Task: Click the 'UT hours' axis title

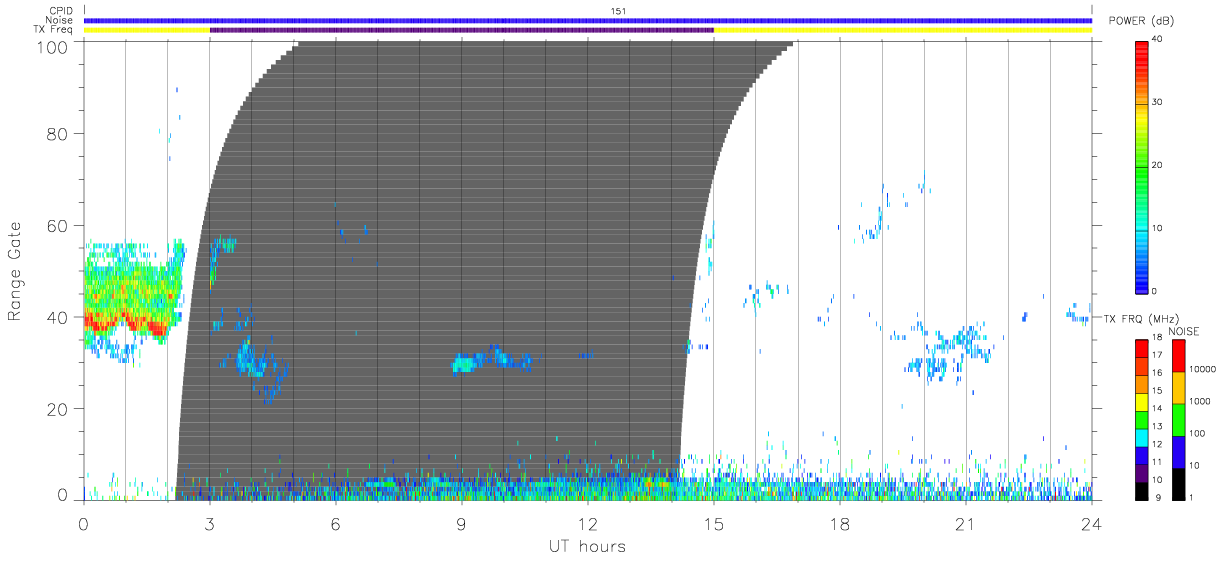Action: [x=586, y=547]
